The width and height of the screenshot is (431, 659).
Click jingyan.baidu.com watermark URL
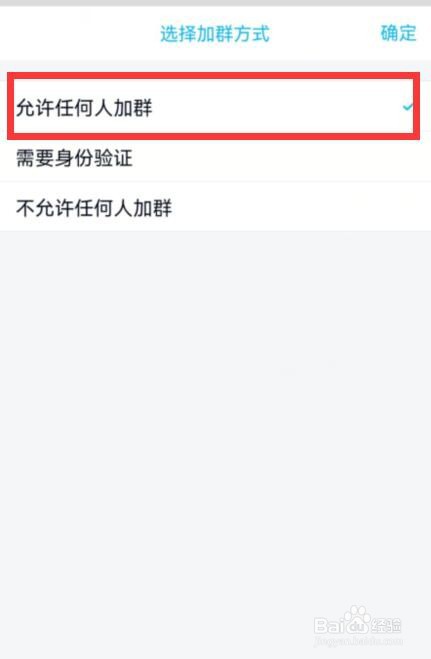(x=358, y=641)
